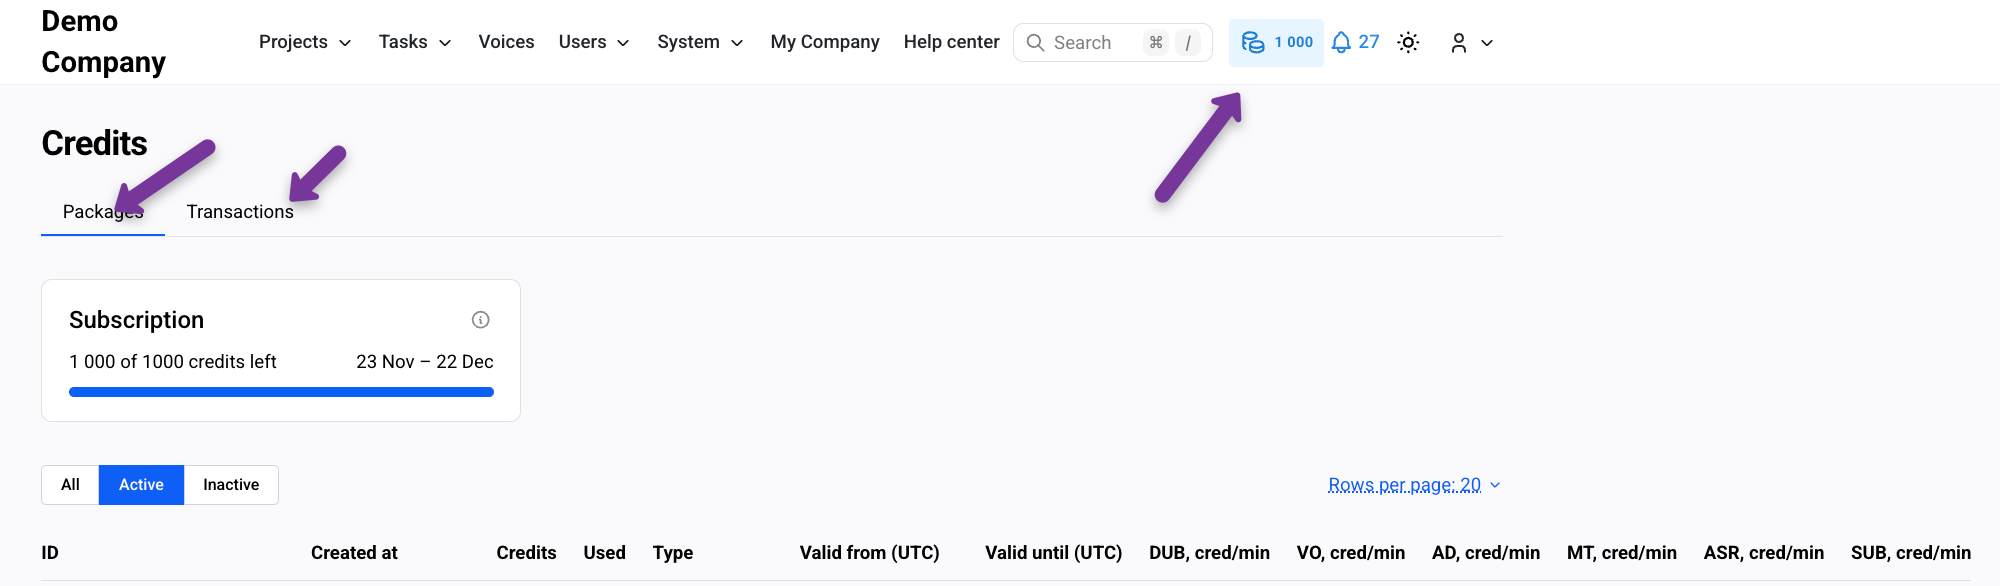Go to Help center link
The width and height of the screenshot is (2000, 586).
coord(951,42)
